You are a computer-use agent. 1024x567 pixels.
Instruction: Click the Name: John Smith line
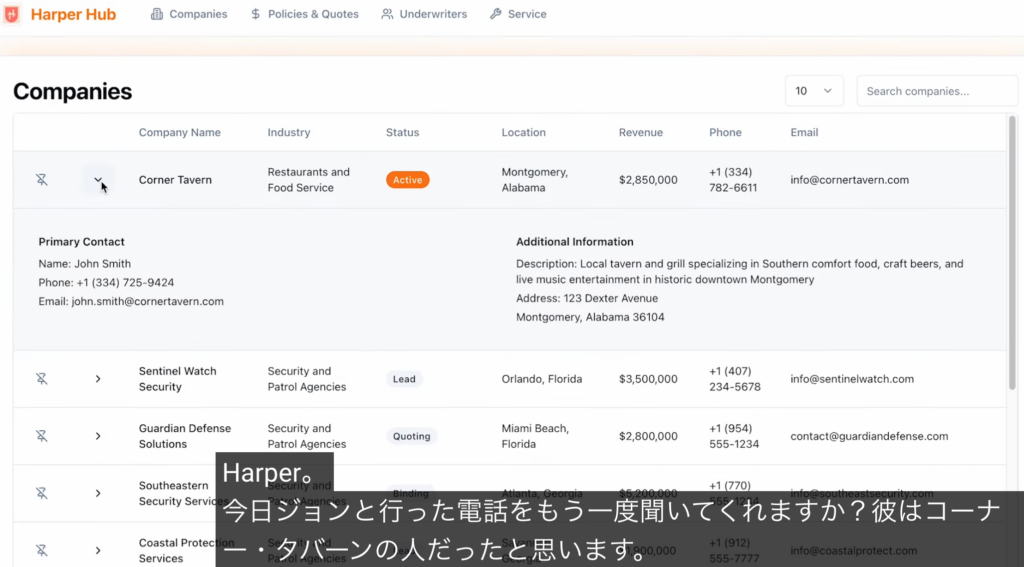point(85,264)
